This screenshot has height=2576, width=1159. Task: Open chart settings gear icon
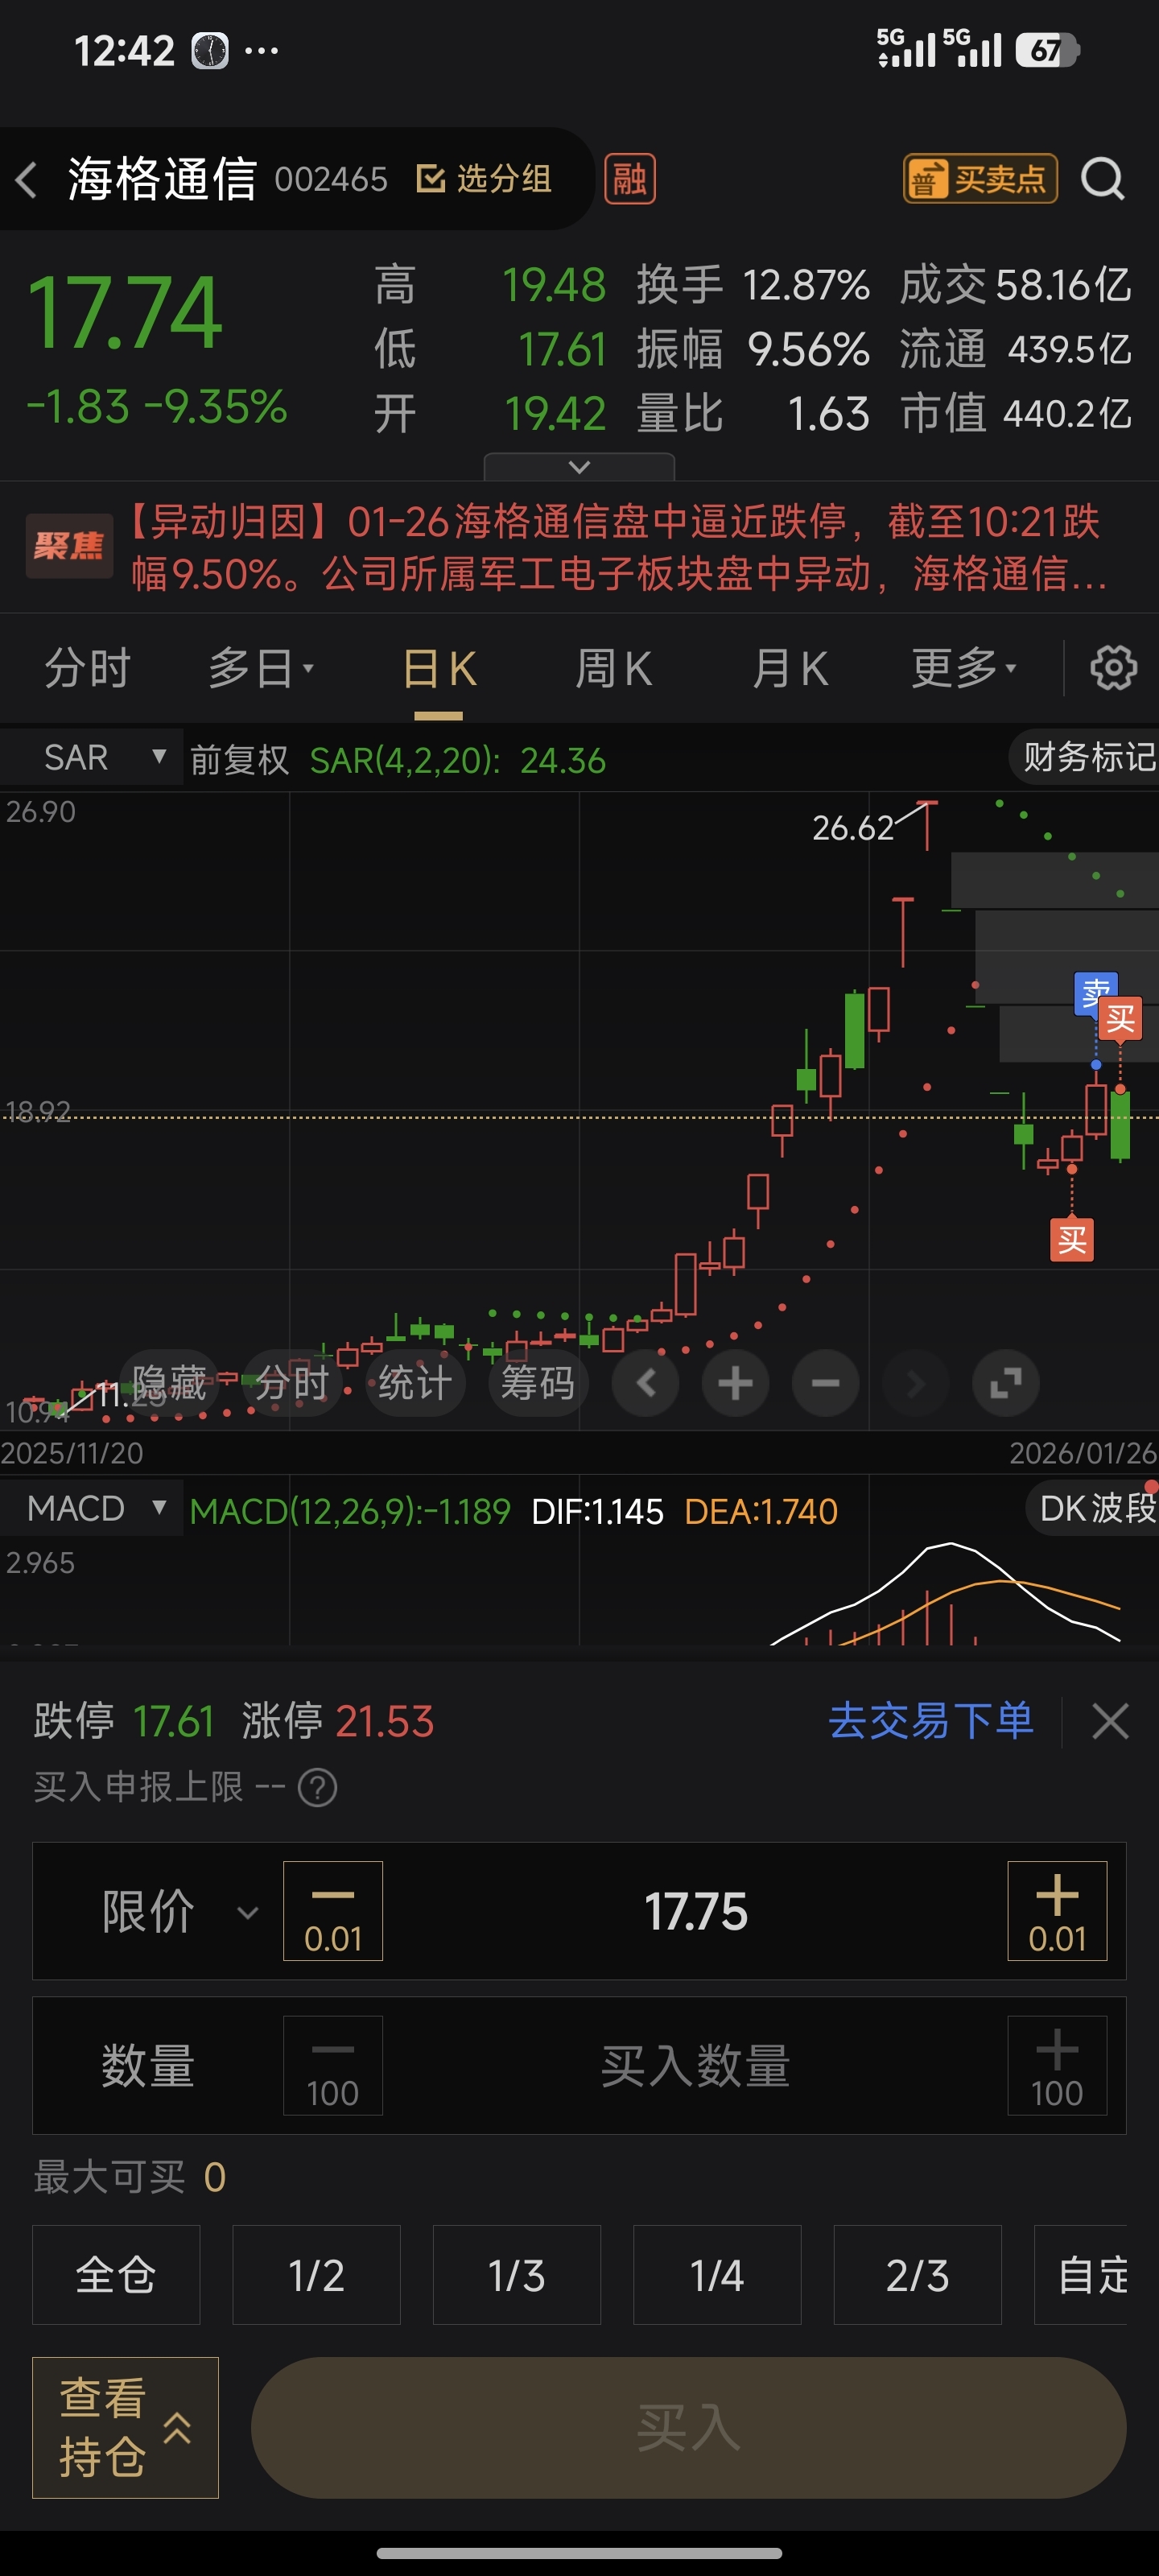(x=1113, y=668)
